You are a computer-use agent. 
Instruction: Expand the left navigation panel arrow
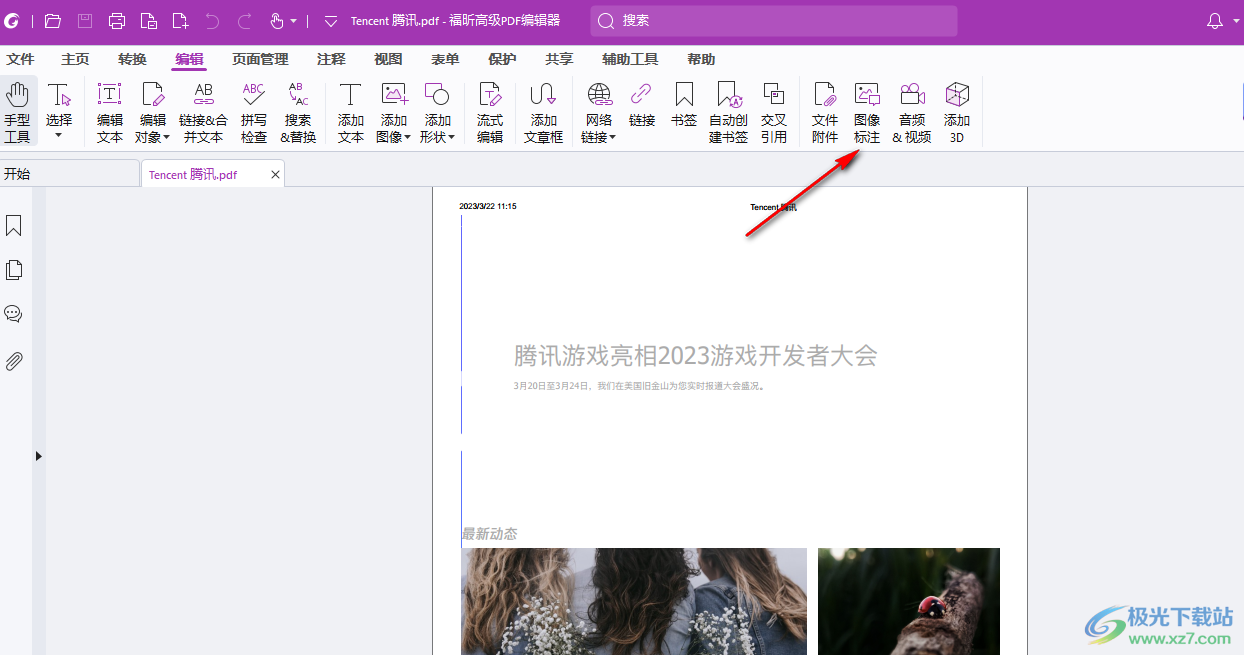tap(39, 456)
